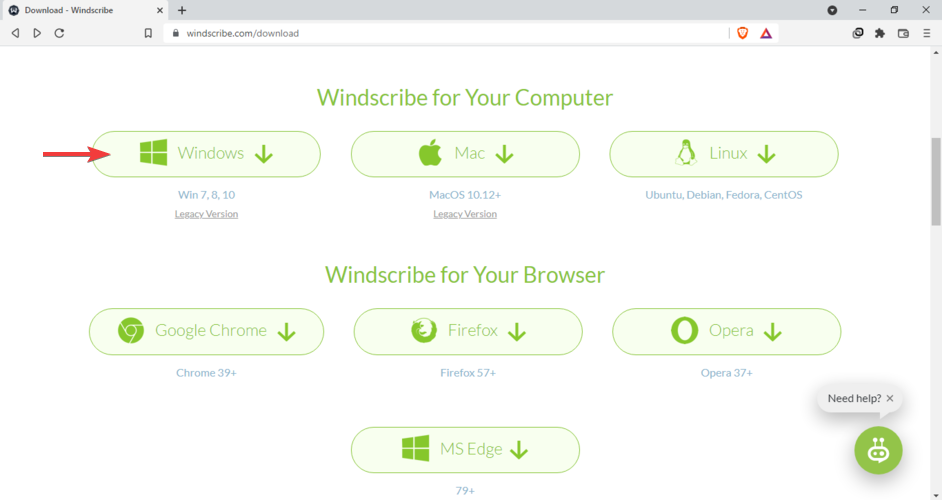Open the Mac Legacy Version link

465,214
